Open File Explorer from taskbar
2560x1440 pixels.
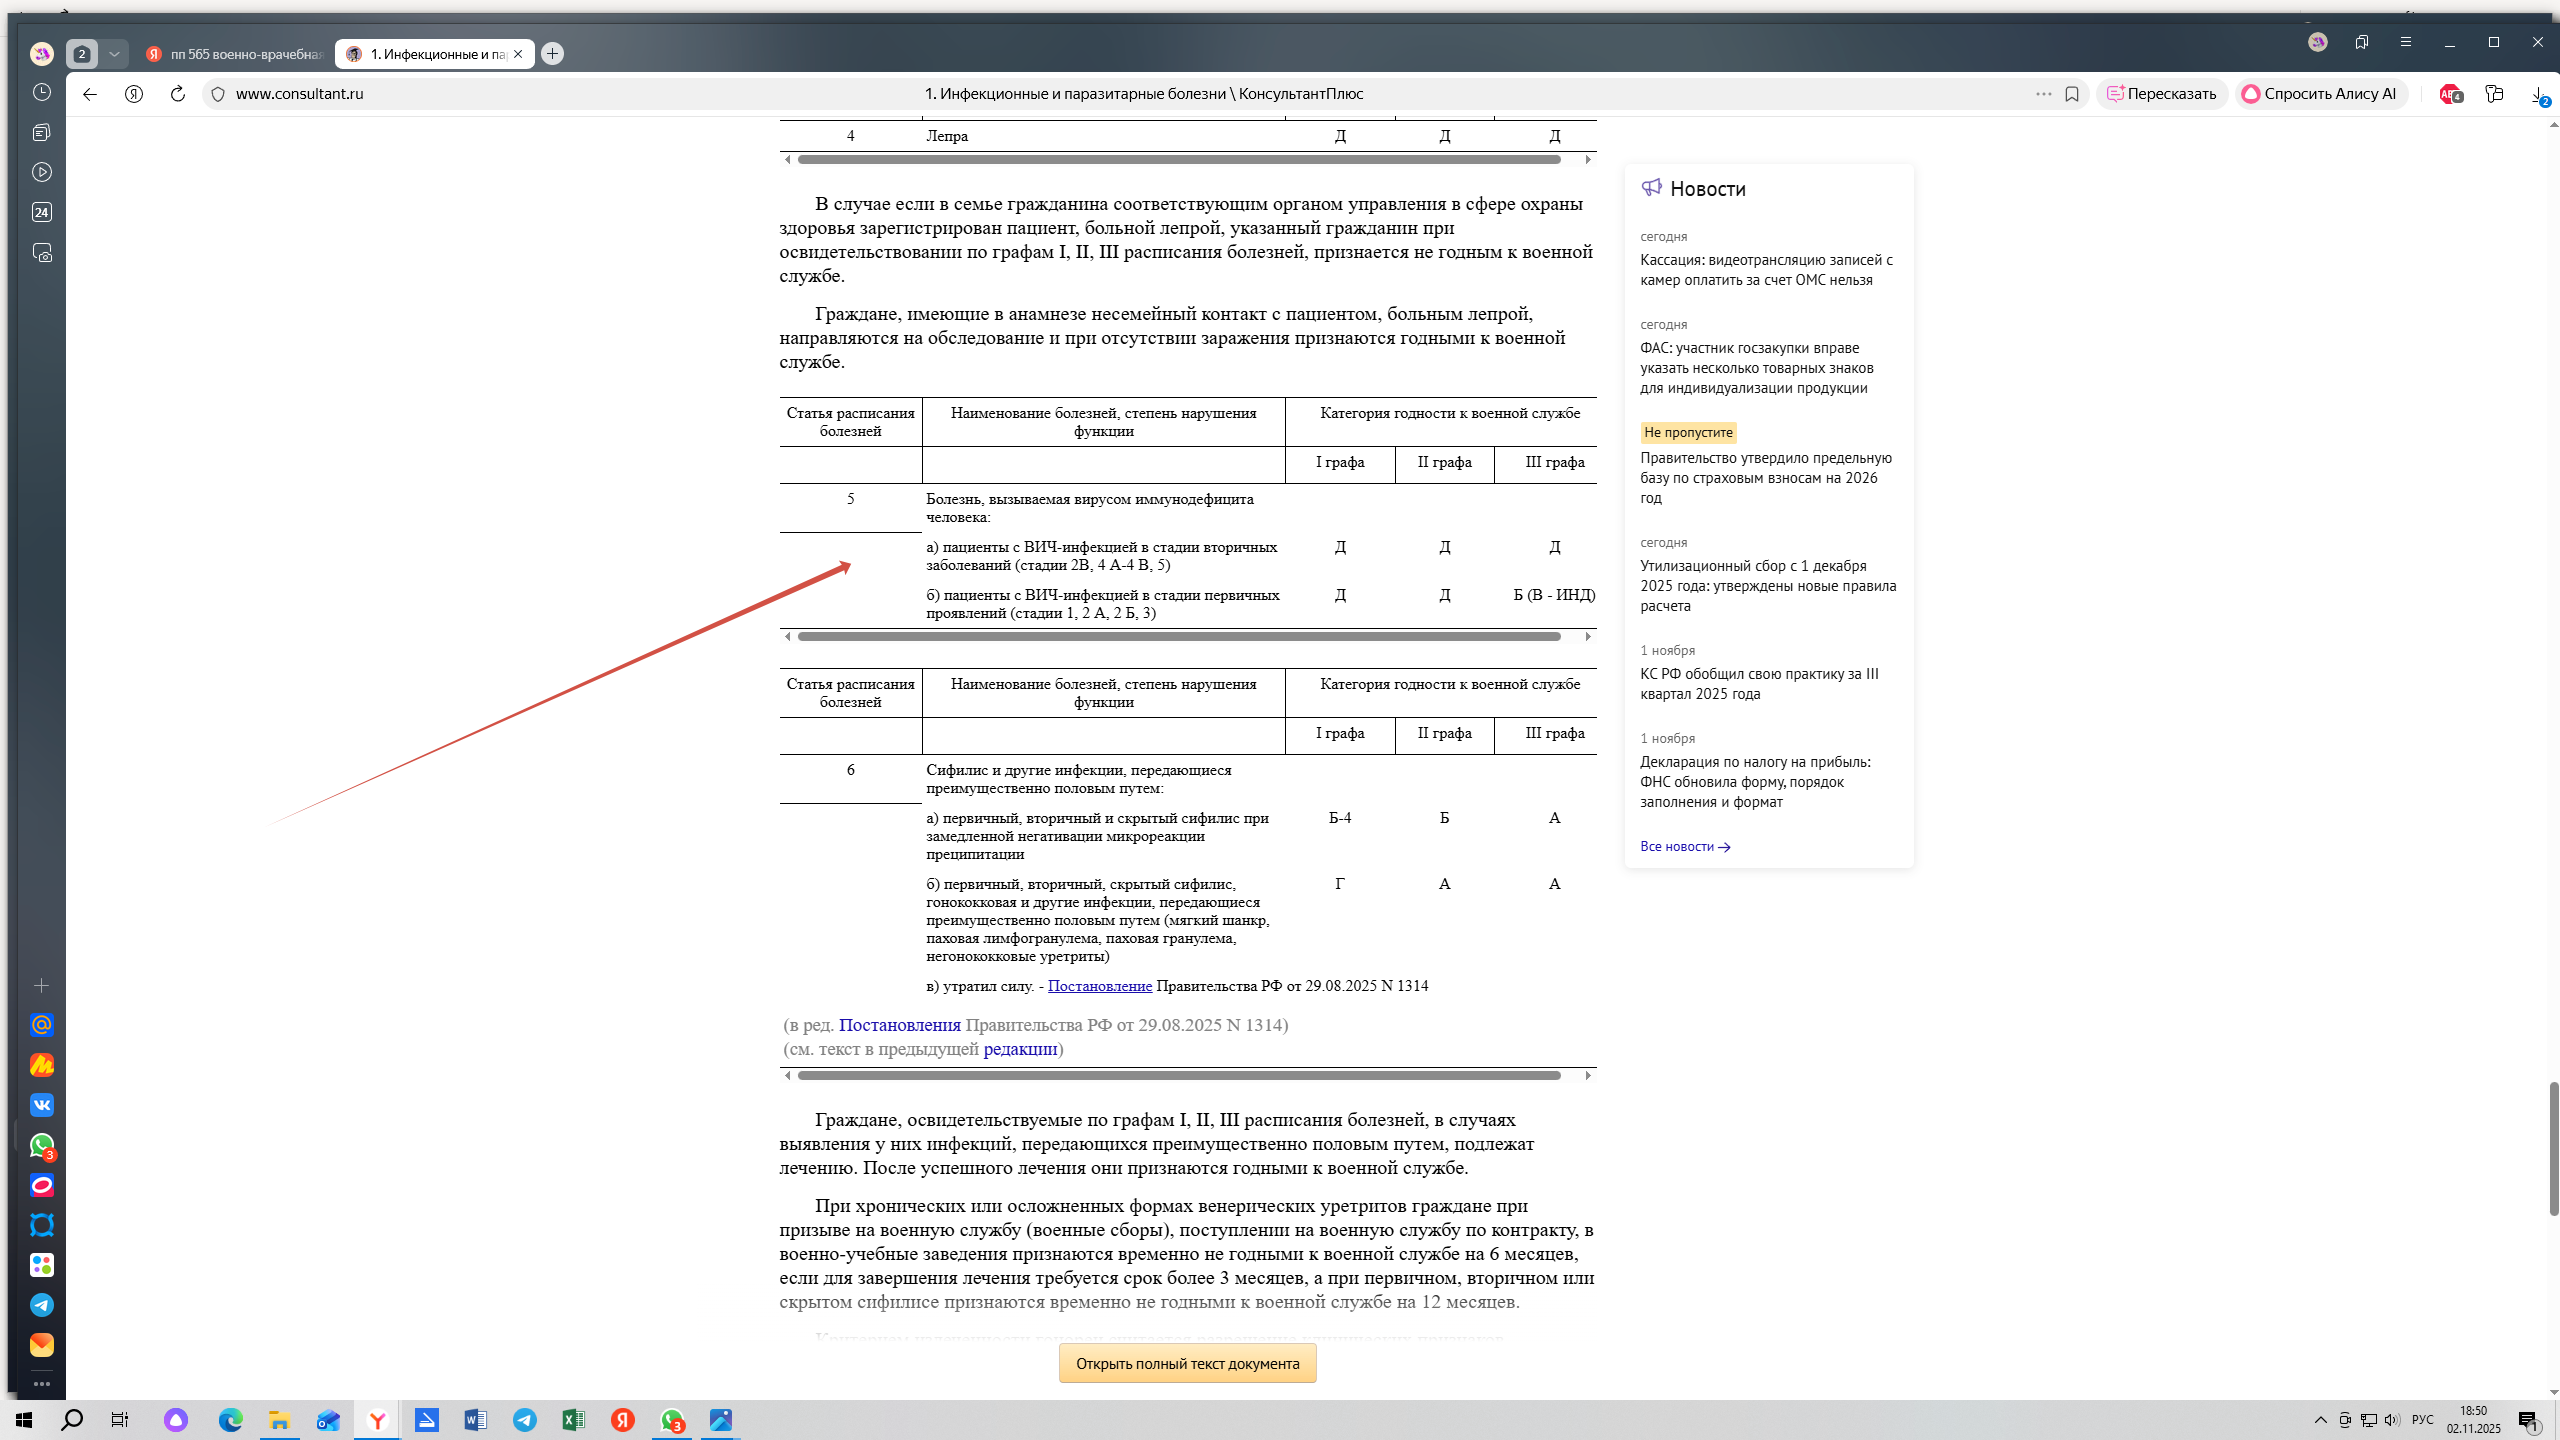(x=279, y=1420)
